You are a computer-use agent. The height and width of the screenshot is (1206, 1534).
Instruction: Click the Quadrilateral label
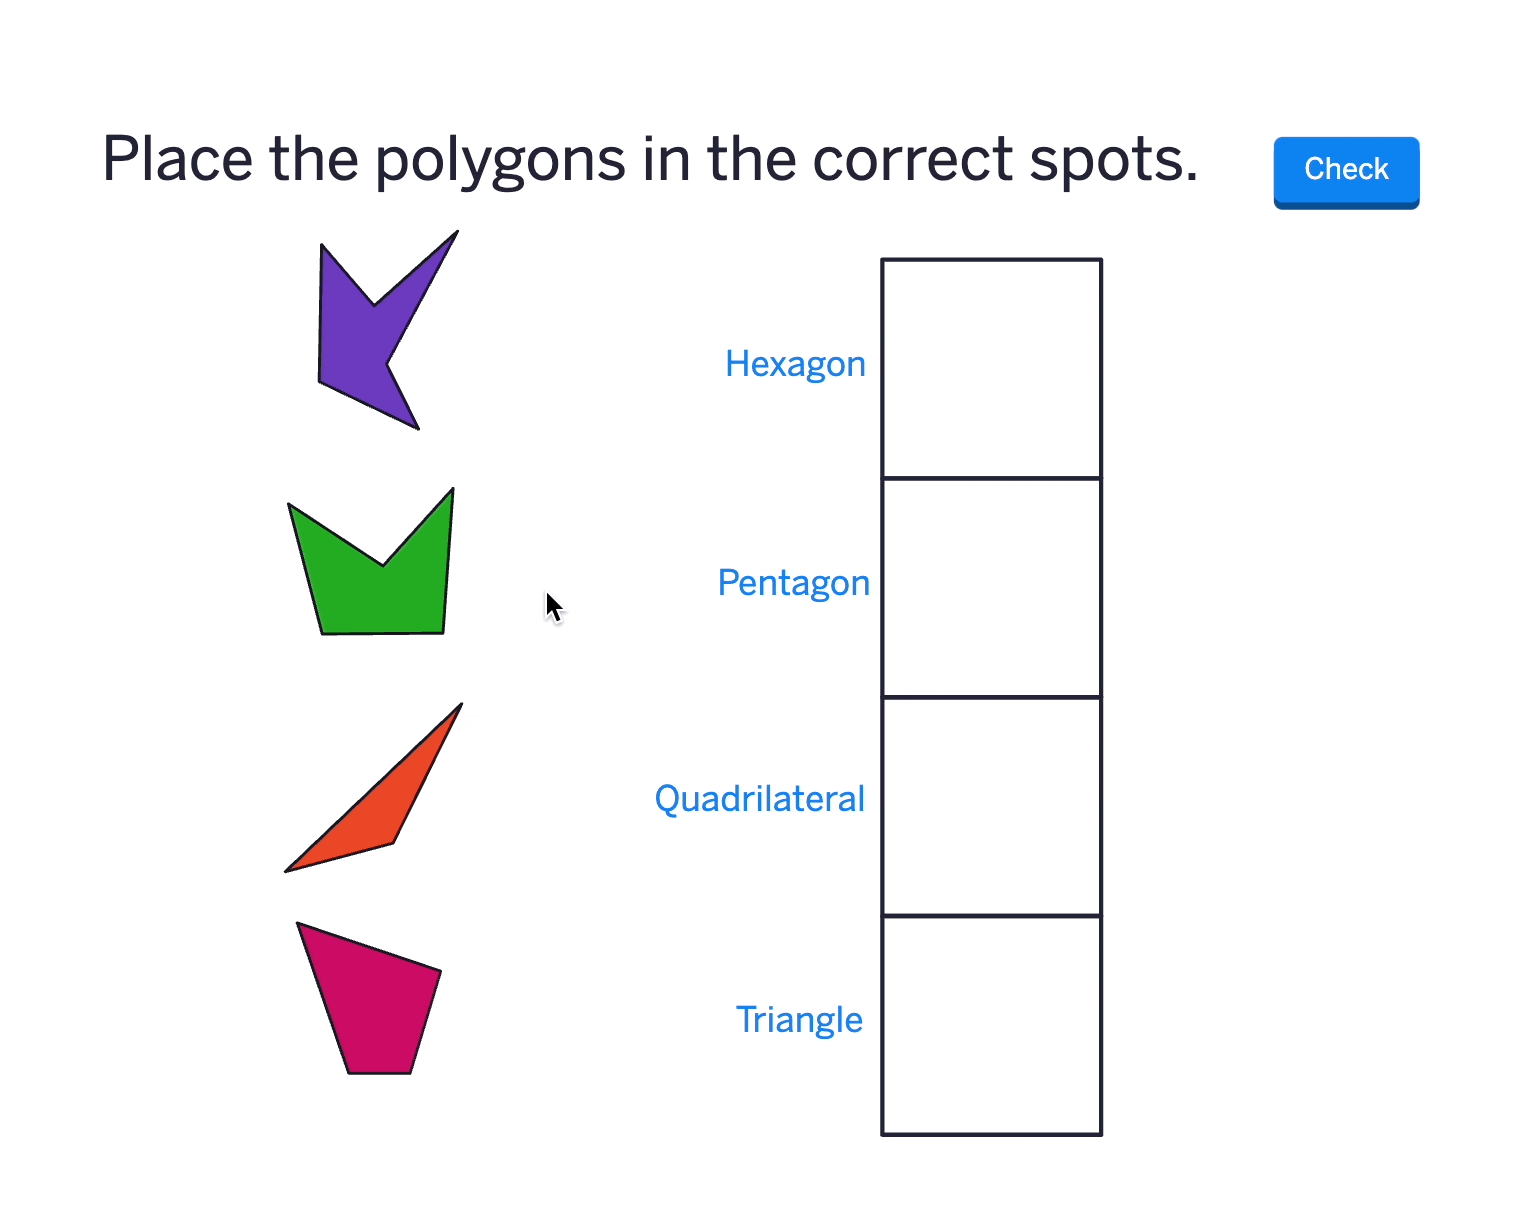[x=759, y=798]
